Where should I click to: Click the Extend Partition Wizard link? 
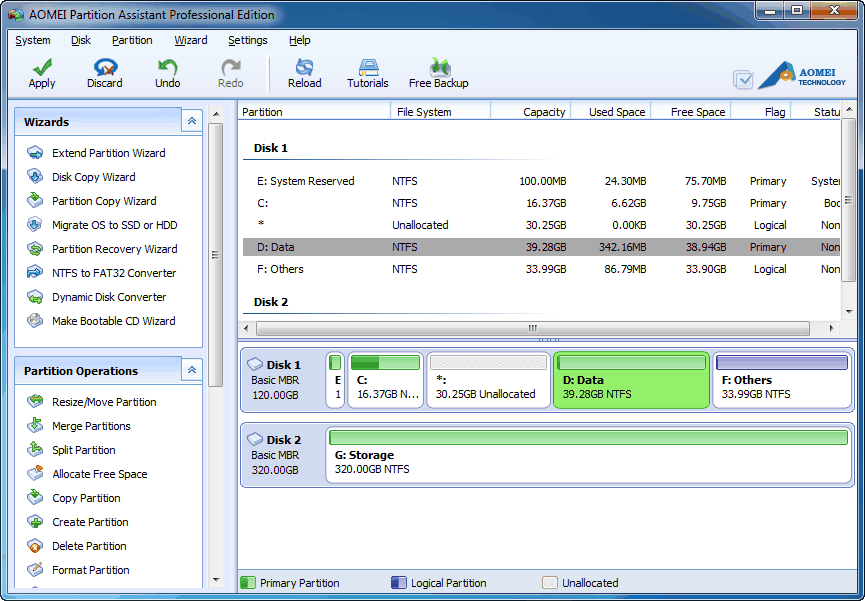coord(109,153)
